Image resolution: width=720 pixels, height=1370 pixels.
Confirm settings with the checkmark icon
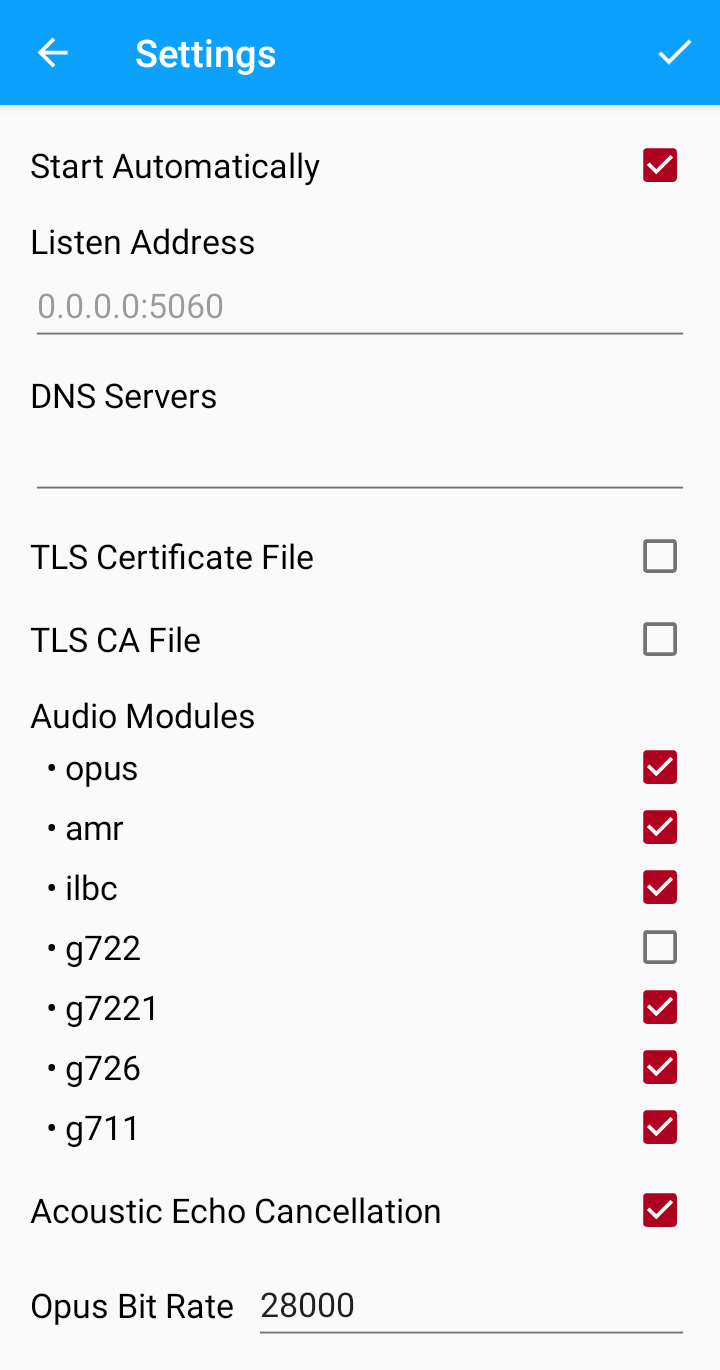(x=675, y=53)
